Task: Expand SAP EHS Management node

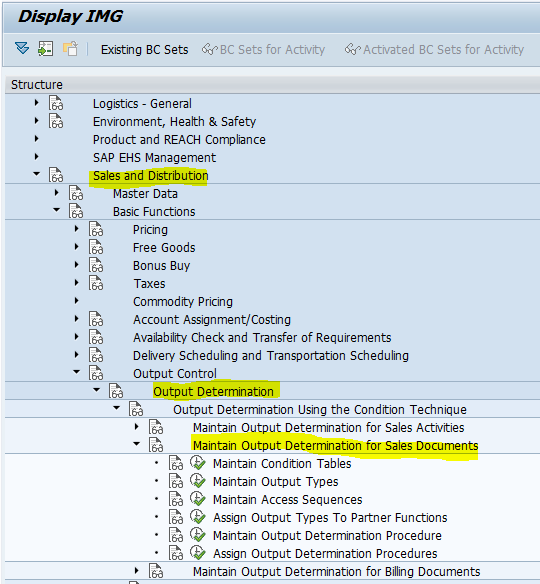Action: pyautogui.click(x=36, y=156)
